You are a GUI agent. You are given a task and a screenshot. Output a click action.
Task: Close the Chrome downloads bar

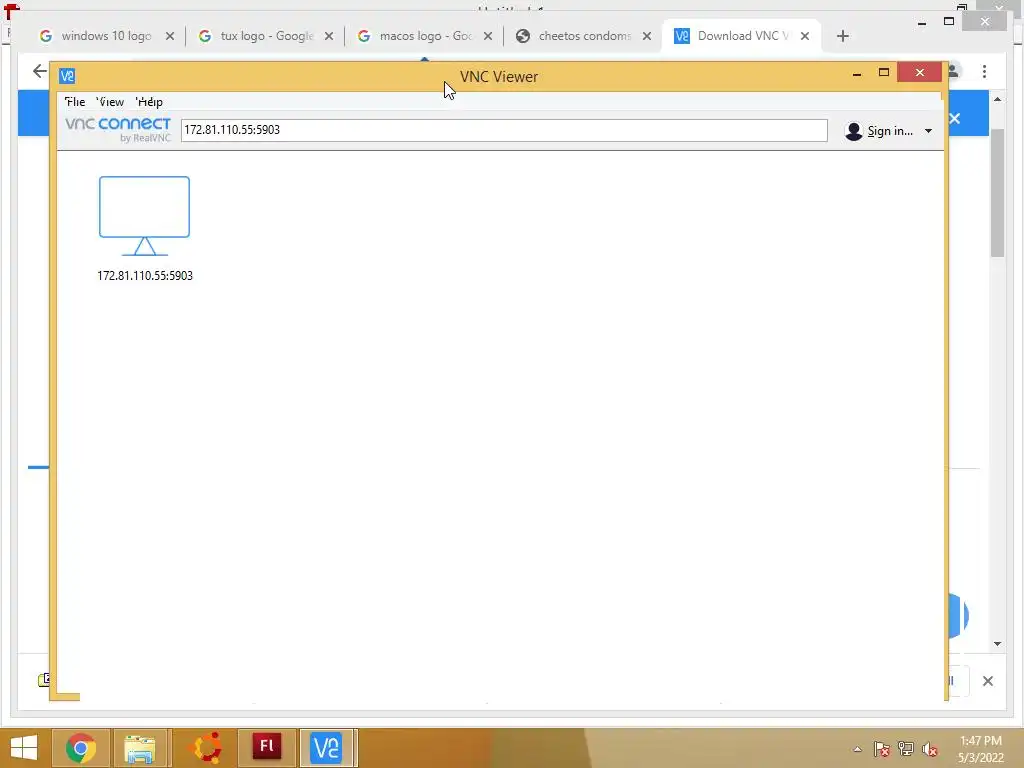point(987,681)
